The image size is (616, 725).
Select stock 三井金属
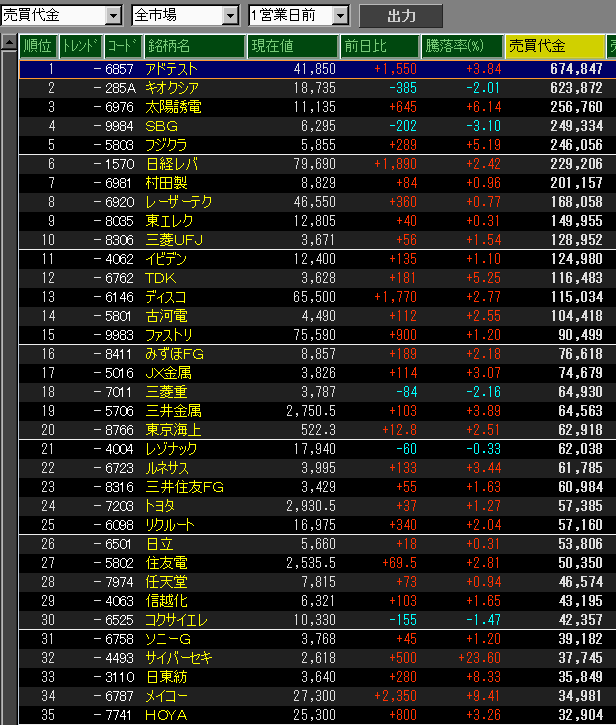[x=173, y=411]
